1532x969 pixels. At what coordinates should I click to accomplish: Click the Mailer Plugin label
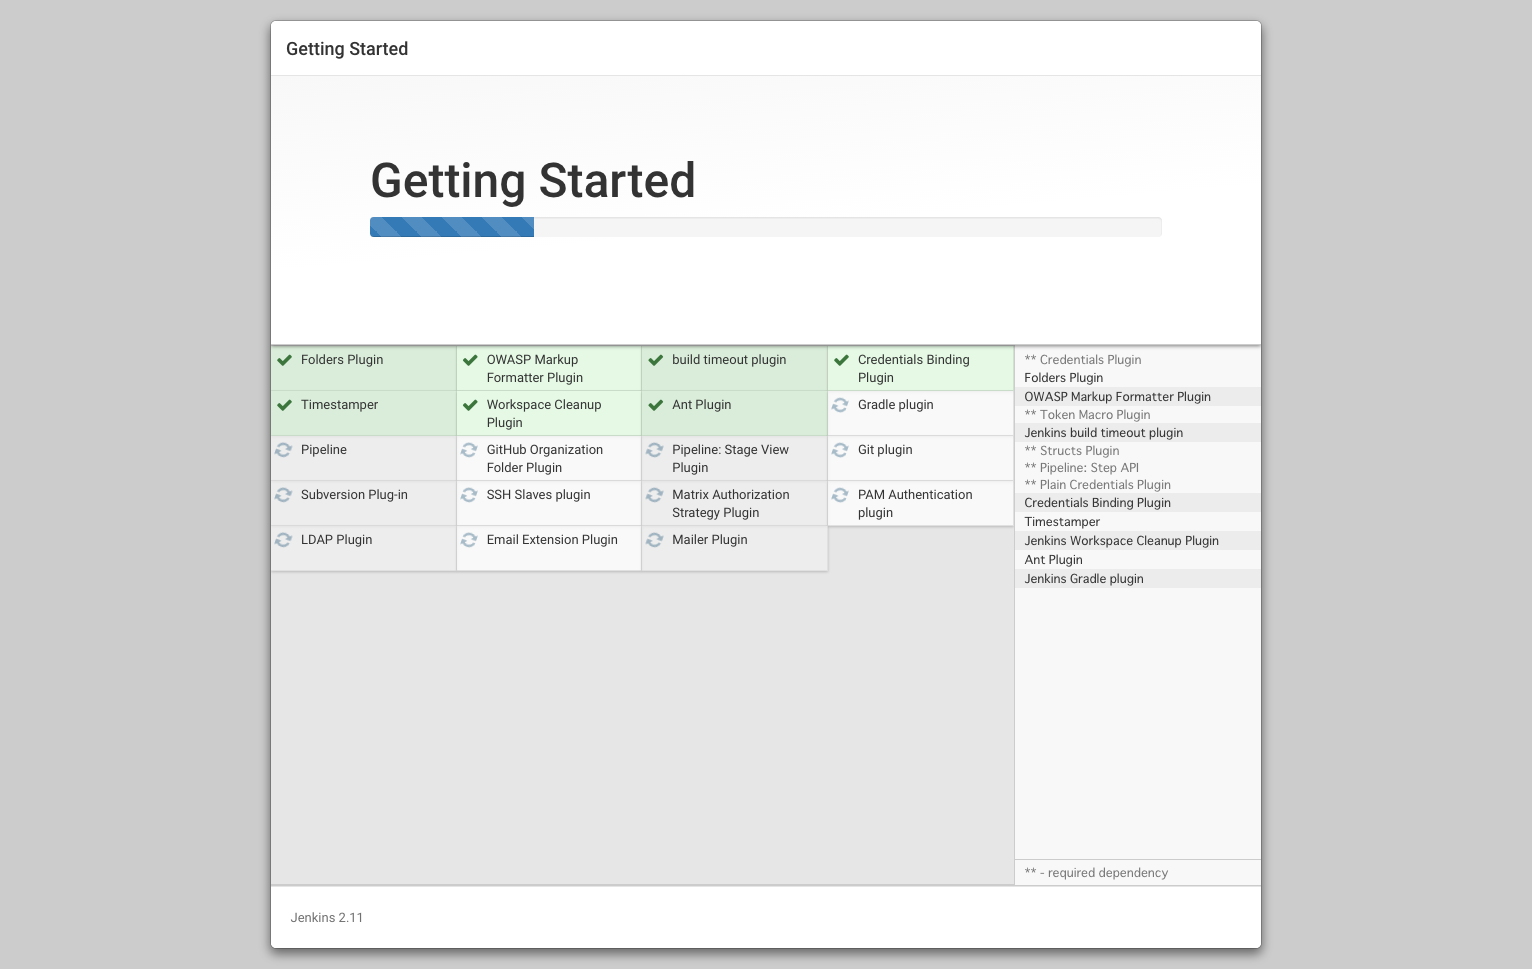coord(710,540)
